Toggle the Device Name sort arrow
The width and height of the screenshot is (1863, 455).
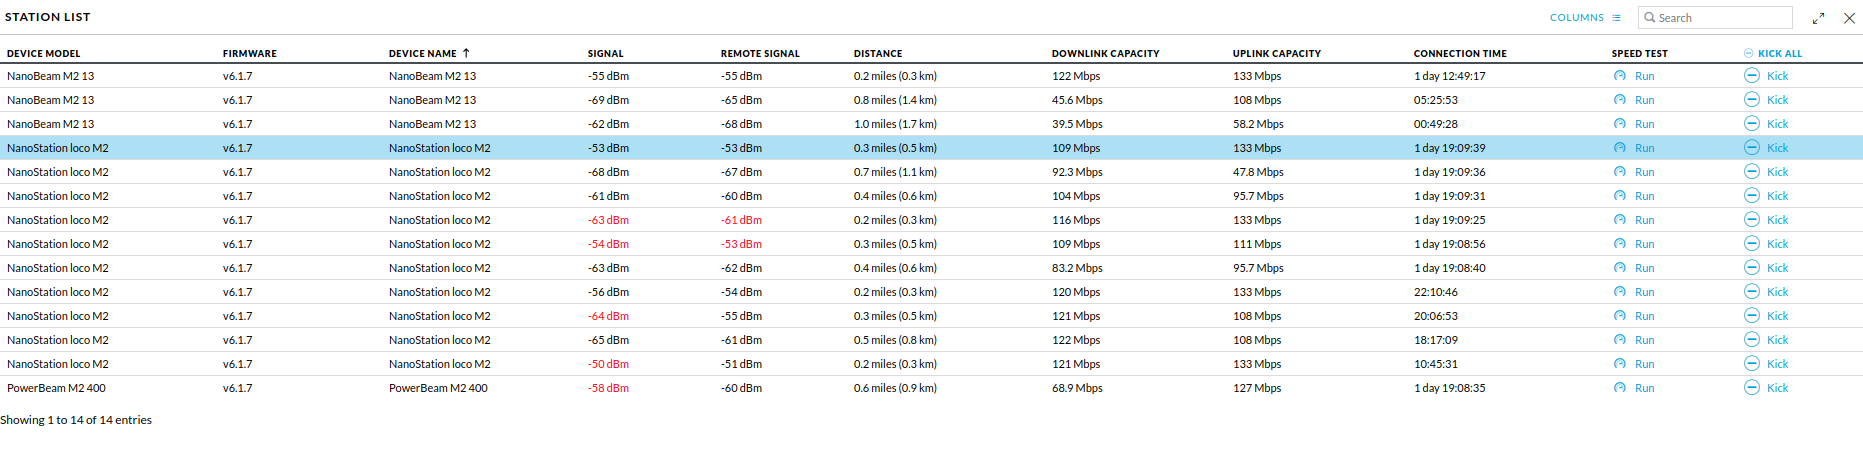point(466,53)
